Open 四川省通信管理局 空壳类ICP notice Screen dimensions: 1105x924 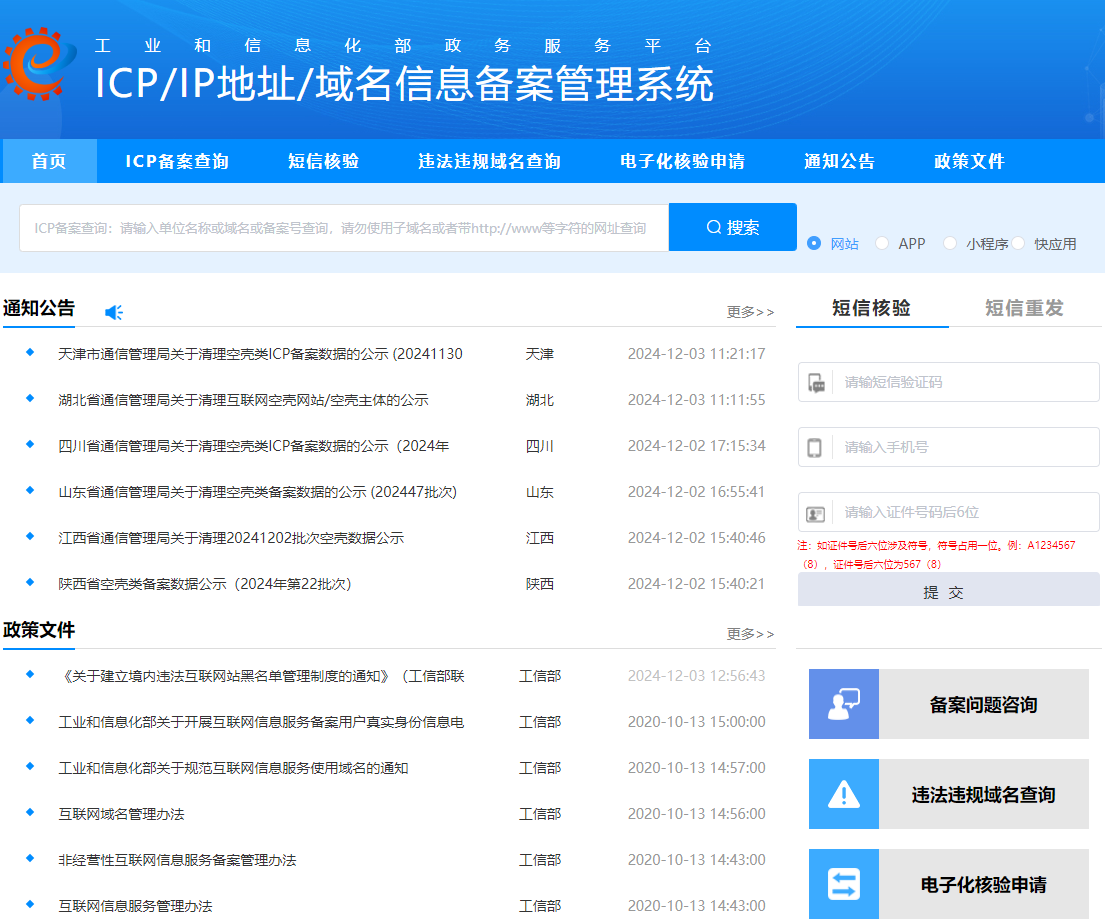(254, 445)
